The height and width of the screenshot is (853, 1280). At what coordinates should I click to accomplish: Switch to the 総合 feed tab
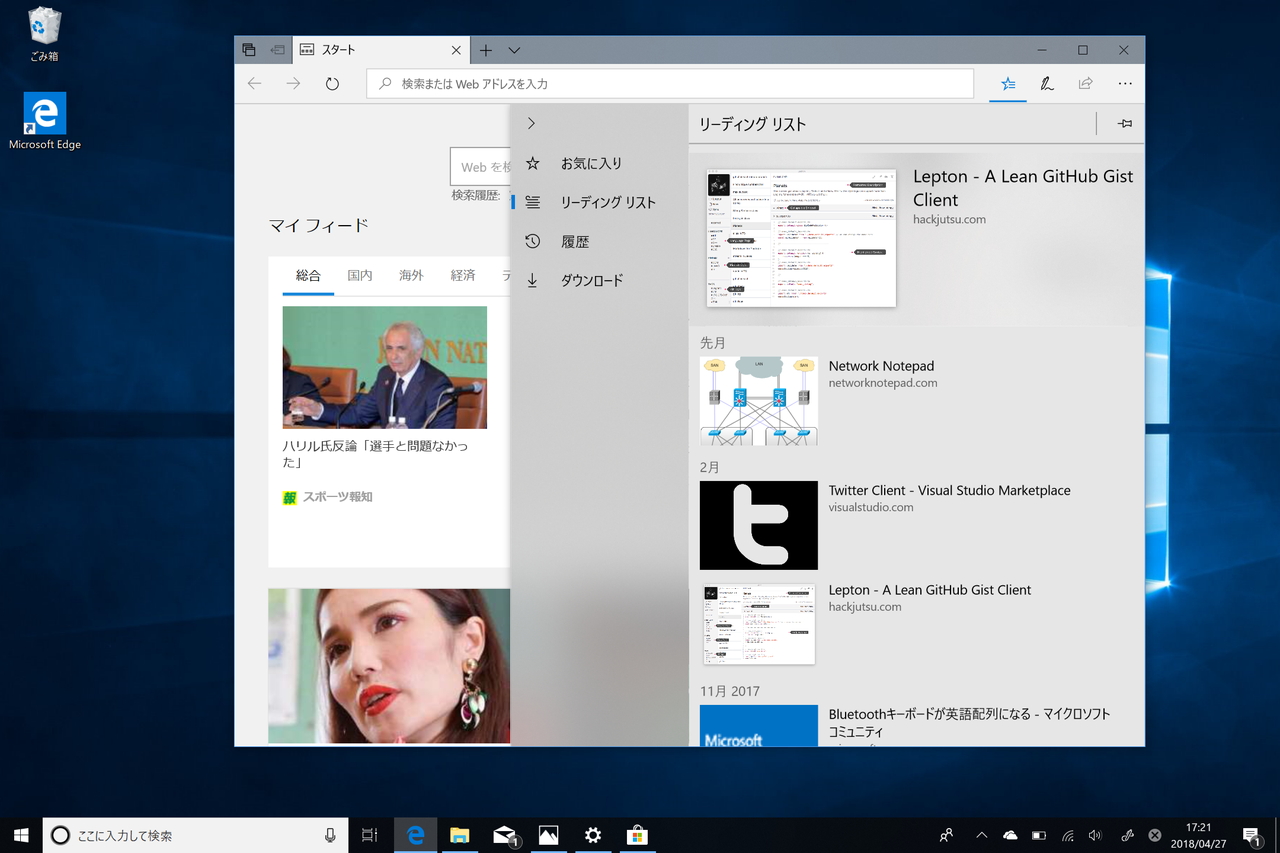[308, 275]
